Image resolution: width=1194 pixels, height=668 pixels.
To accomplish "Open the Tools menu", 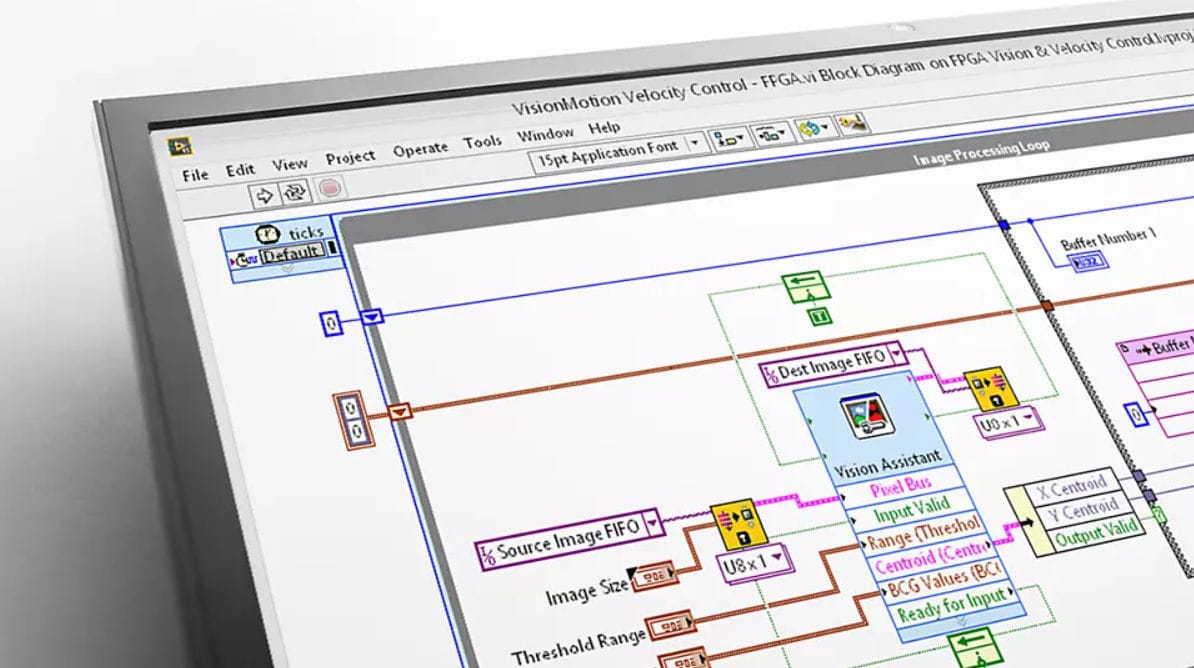I will pyautogui.click(x=485, y=141).
